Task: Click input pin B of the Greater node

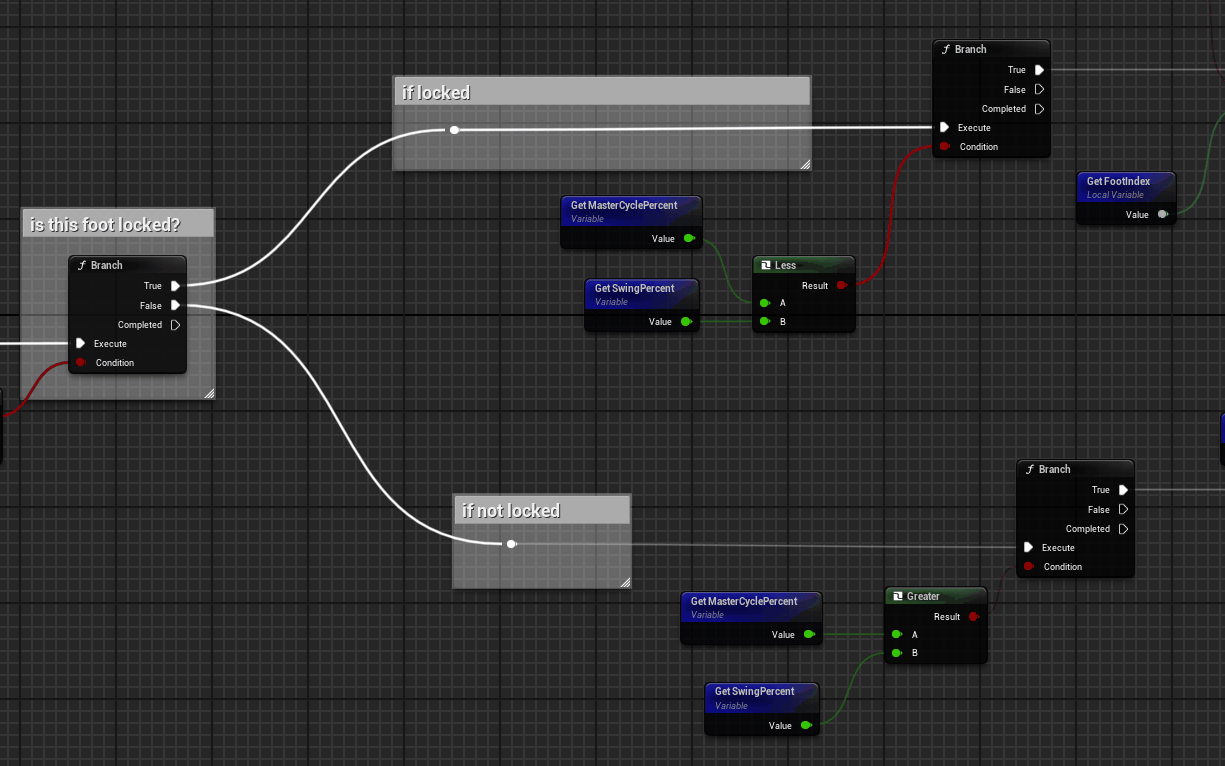Action: point(897,653)
